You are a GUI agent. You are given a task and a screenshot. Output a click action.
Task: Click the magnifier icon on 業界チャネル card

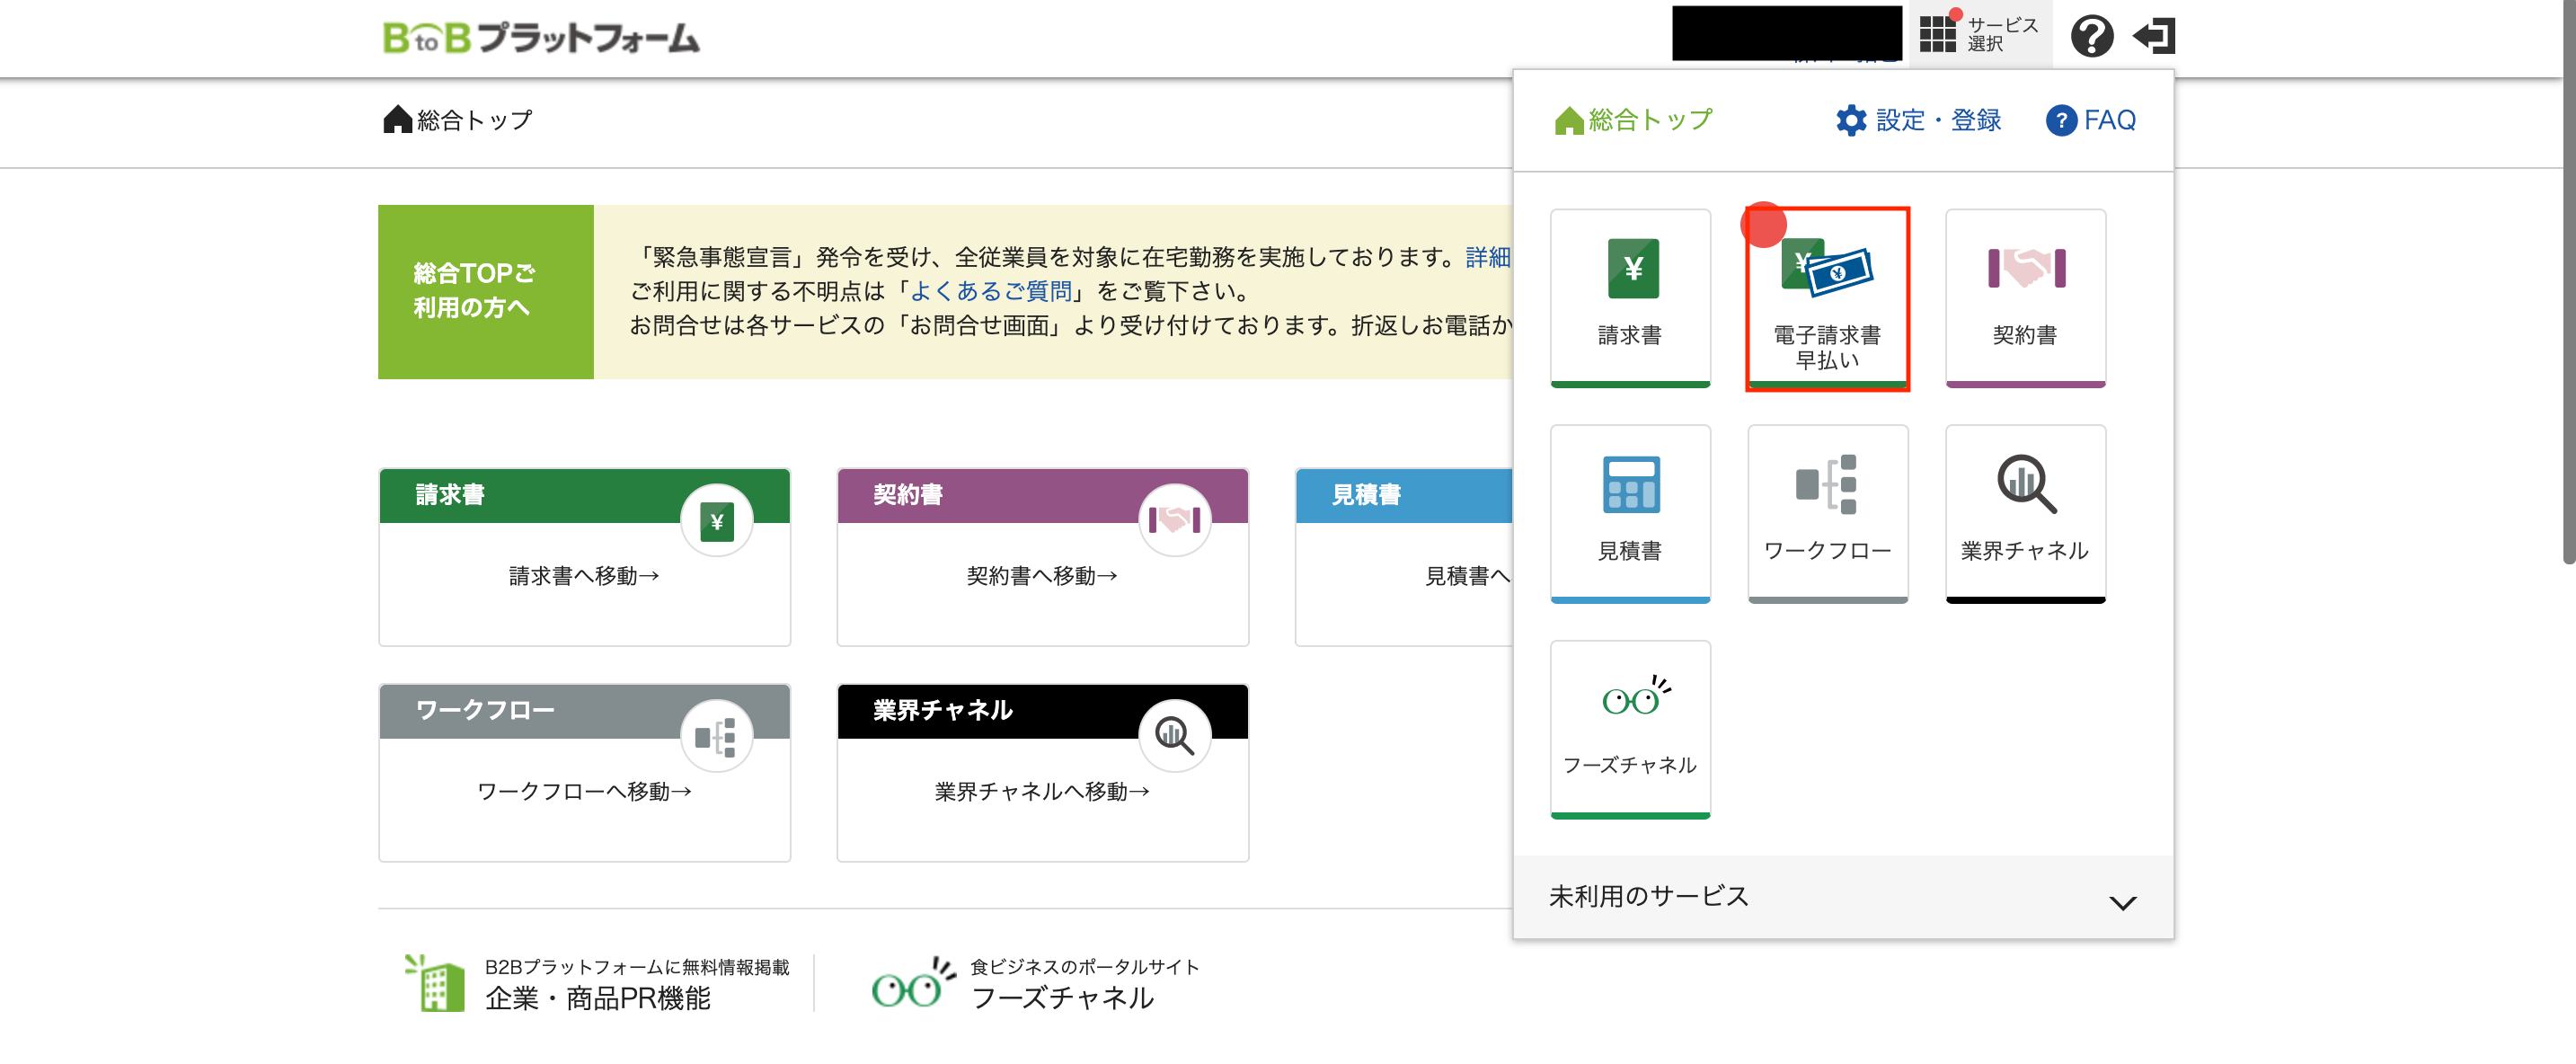coord(1174,737)
